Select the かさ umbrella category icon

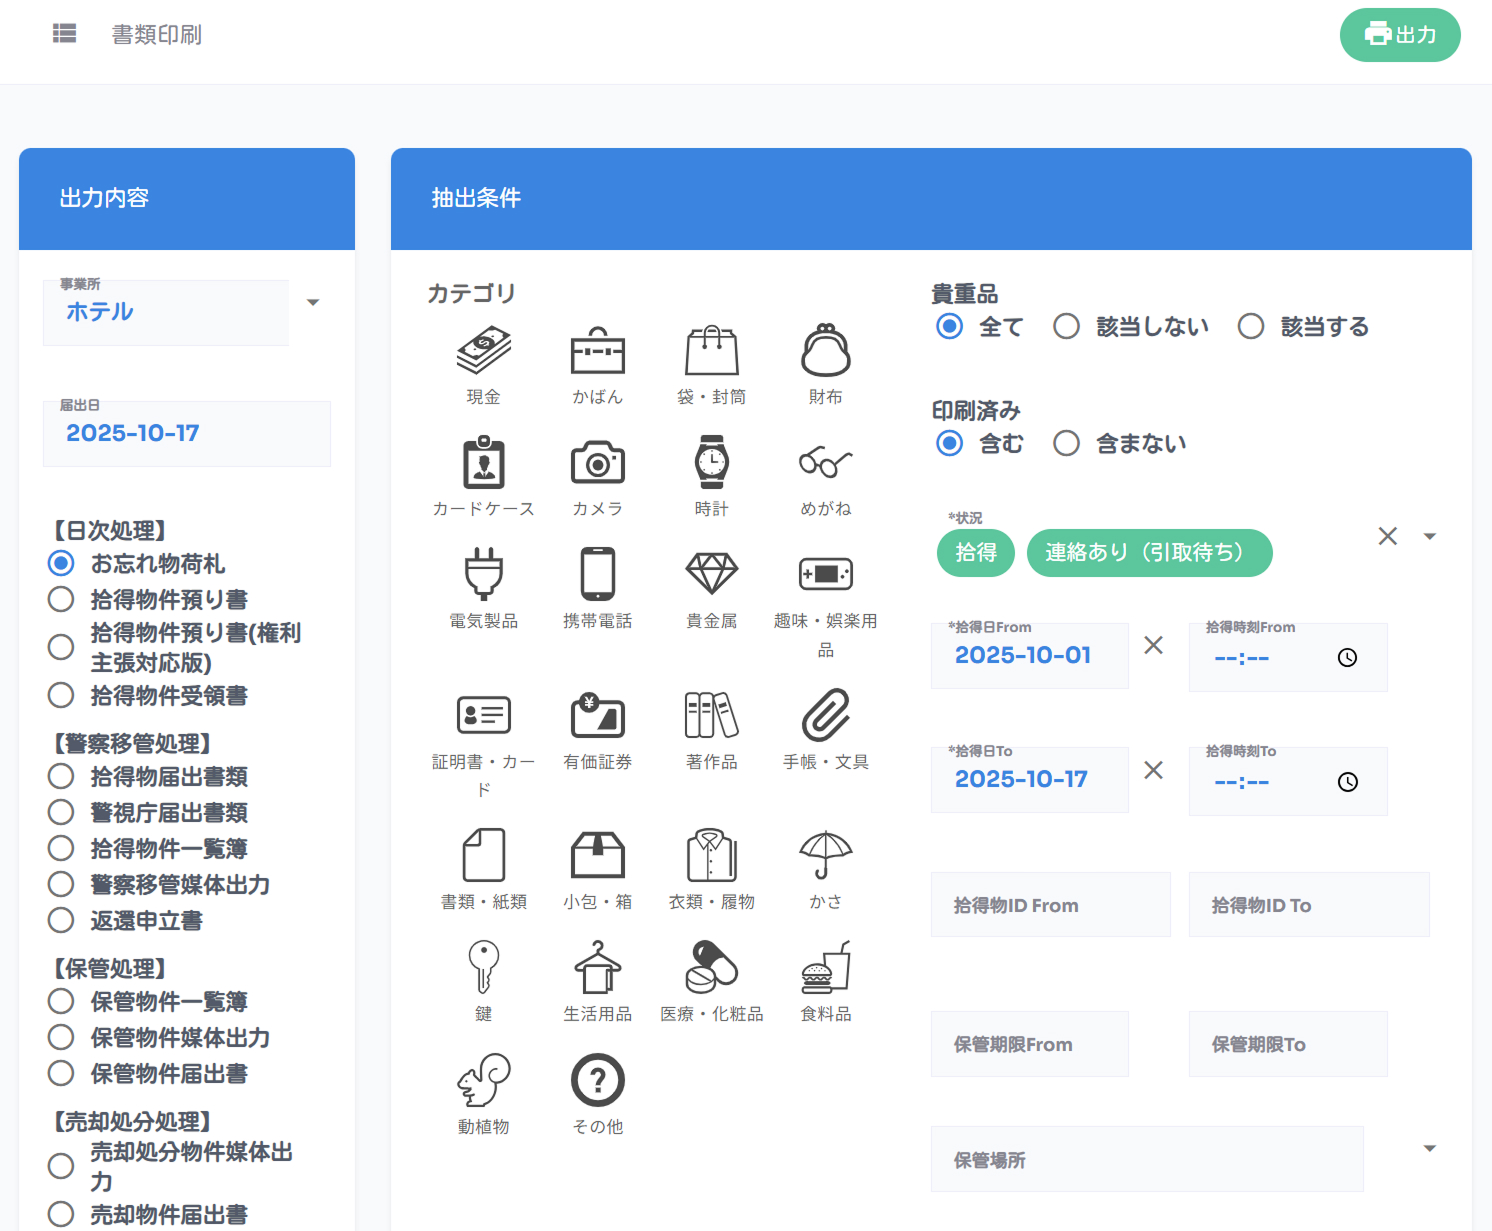[825, 856]
